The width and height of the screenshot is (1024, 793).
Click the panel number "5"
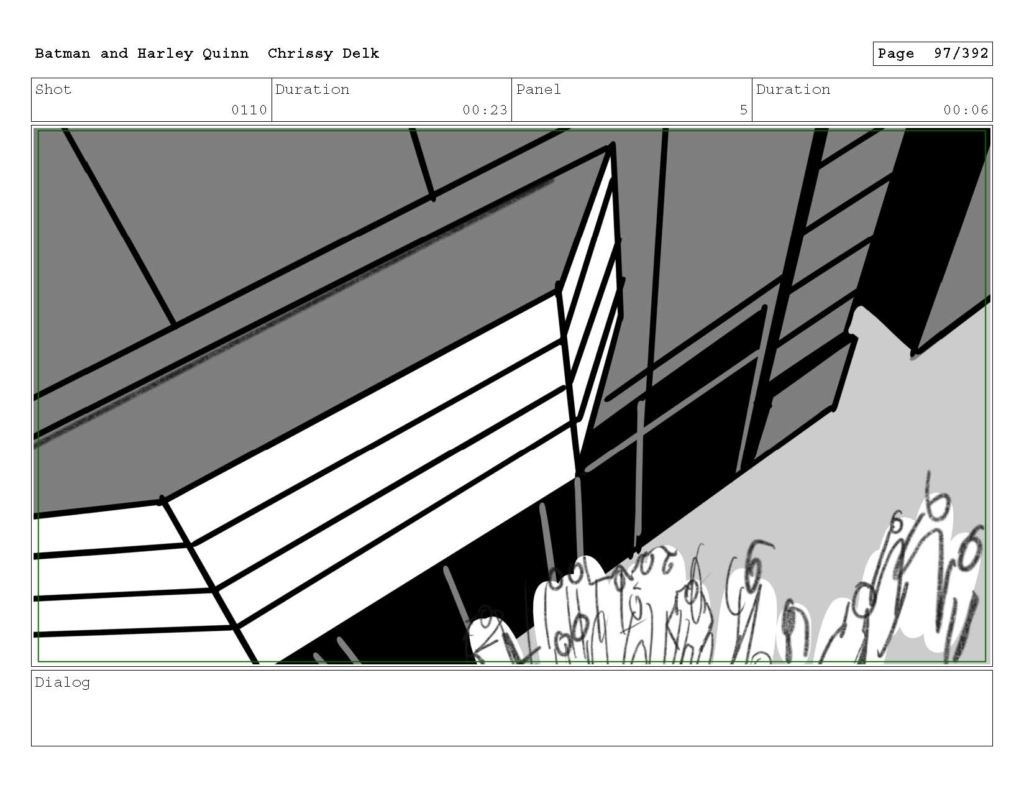(x=743, y=110)
